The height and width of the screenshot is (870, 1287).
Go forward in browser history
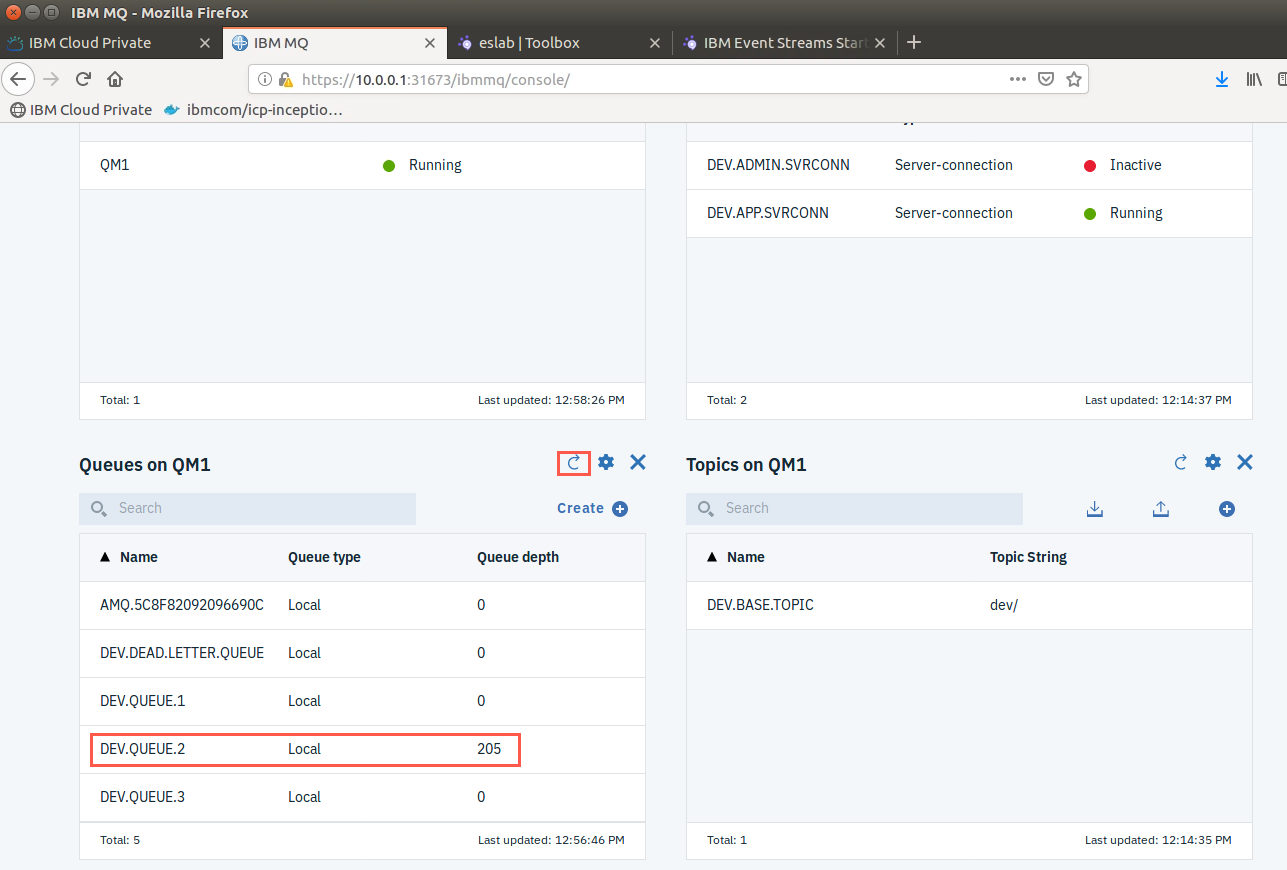coord(51,79)
